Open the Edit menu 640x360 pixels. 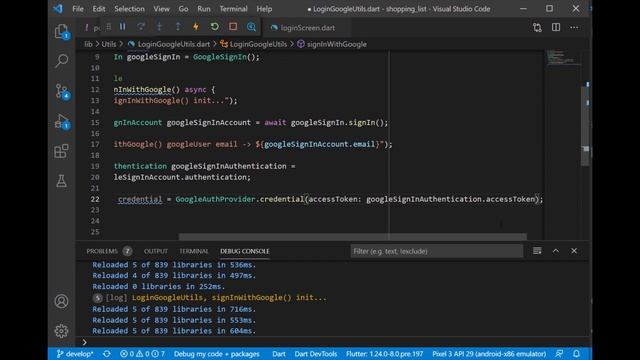coord(99,9)
